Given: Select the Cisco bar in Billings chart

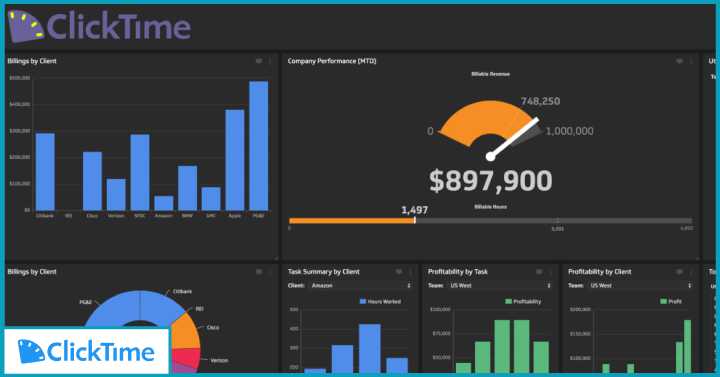Looking at the screenshot, I should tap(92, 181).
